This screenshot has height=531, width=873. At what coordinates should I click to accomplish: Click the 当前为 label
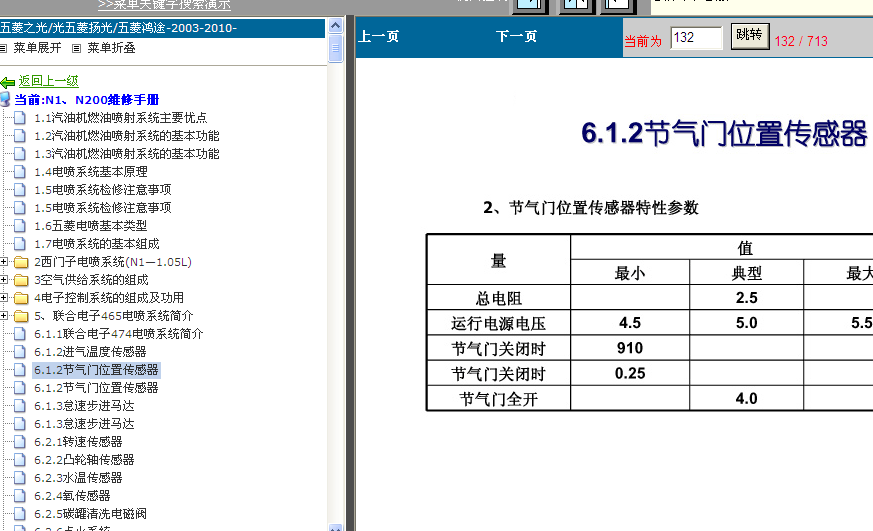click(643, 41)
